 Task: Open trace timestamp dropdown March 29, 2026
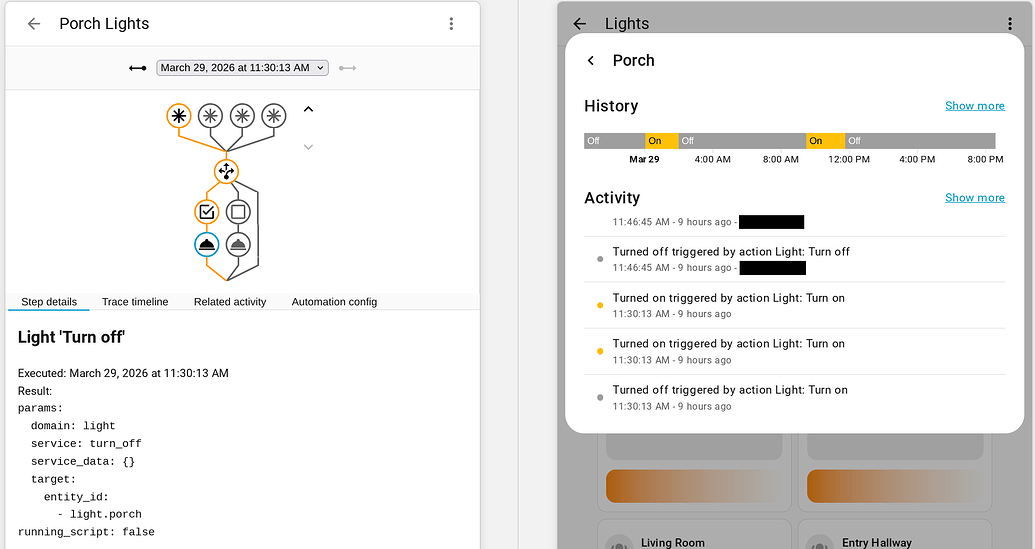[242, 68]
